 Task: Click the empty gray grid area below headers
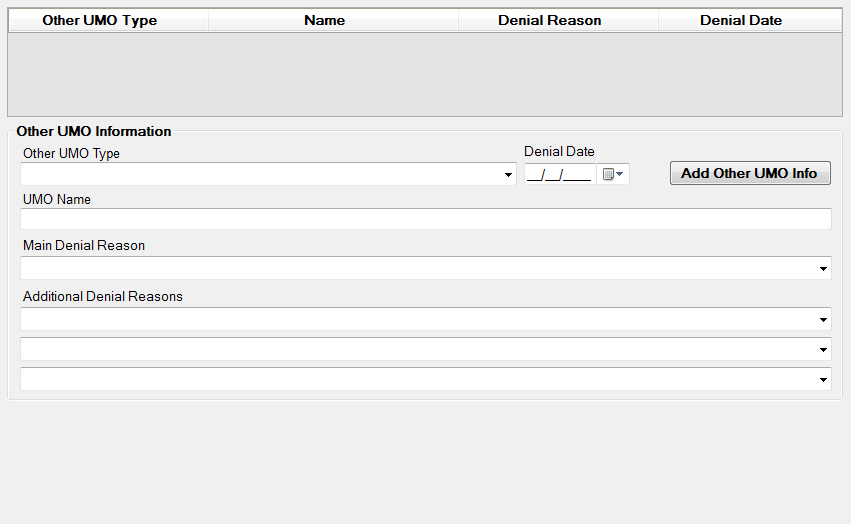coord(425,75)
